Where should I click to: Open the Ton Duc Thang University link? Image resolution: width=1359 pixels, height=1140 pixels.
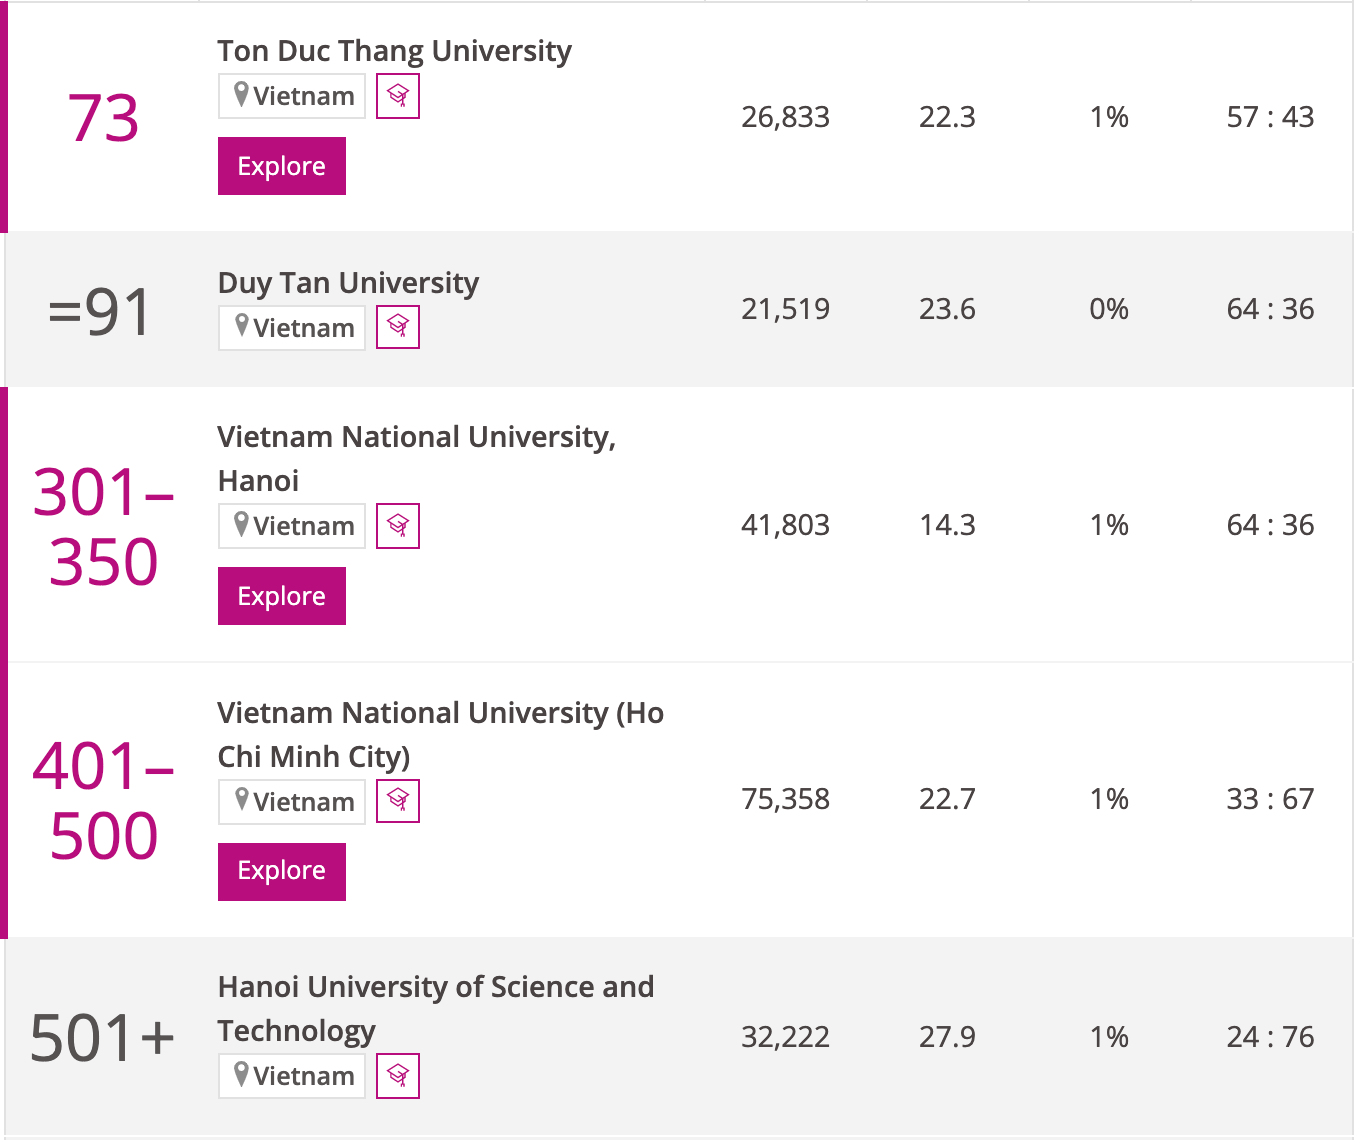tap(394, 50)
